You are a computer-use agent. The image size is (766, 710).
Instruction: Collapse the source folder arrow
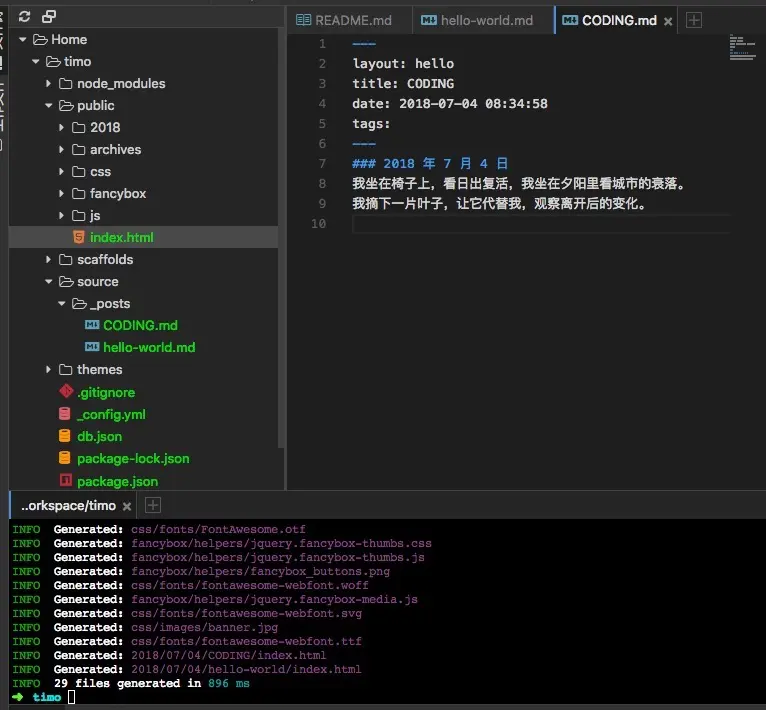(48, 281)
